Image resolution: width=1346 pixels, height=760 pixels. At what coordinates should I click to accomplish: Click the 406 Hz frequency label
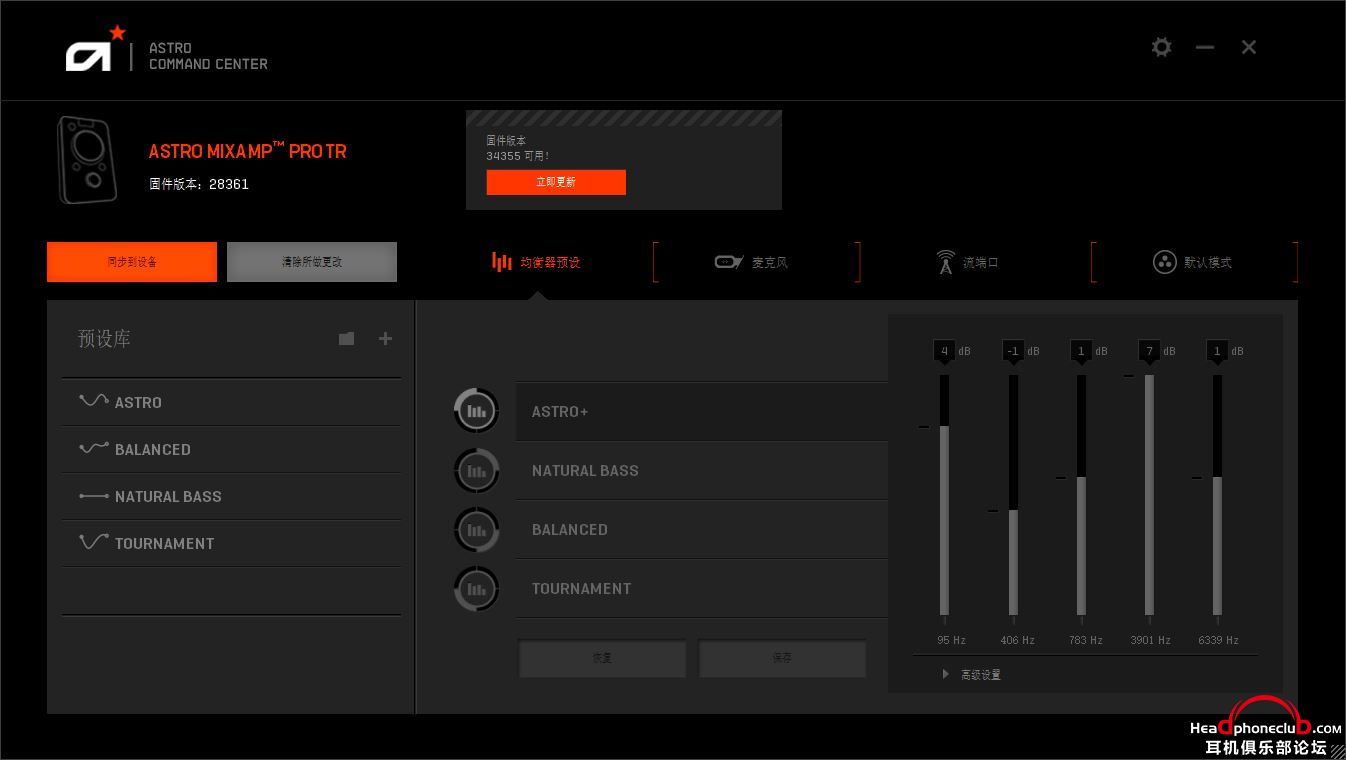[1017, 640]
